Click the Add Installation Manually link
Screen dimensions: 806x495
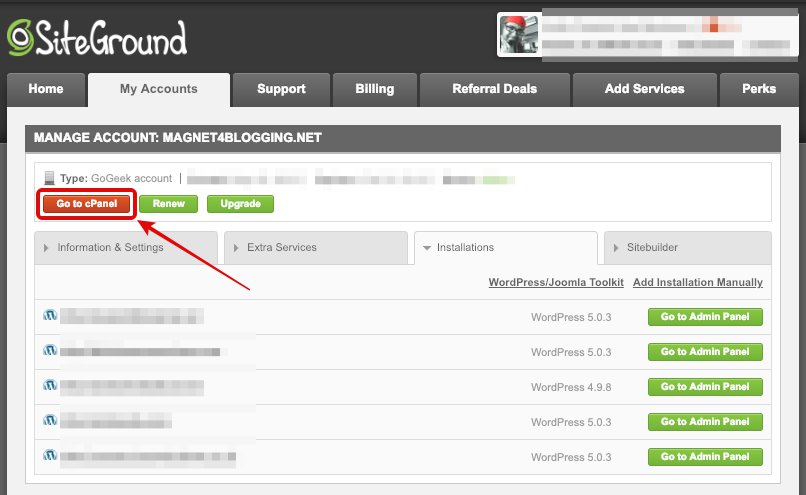point(698,282)
